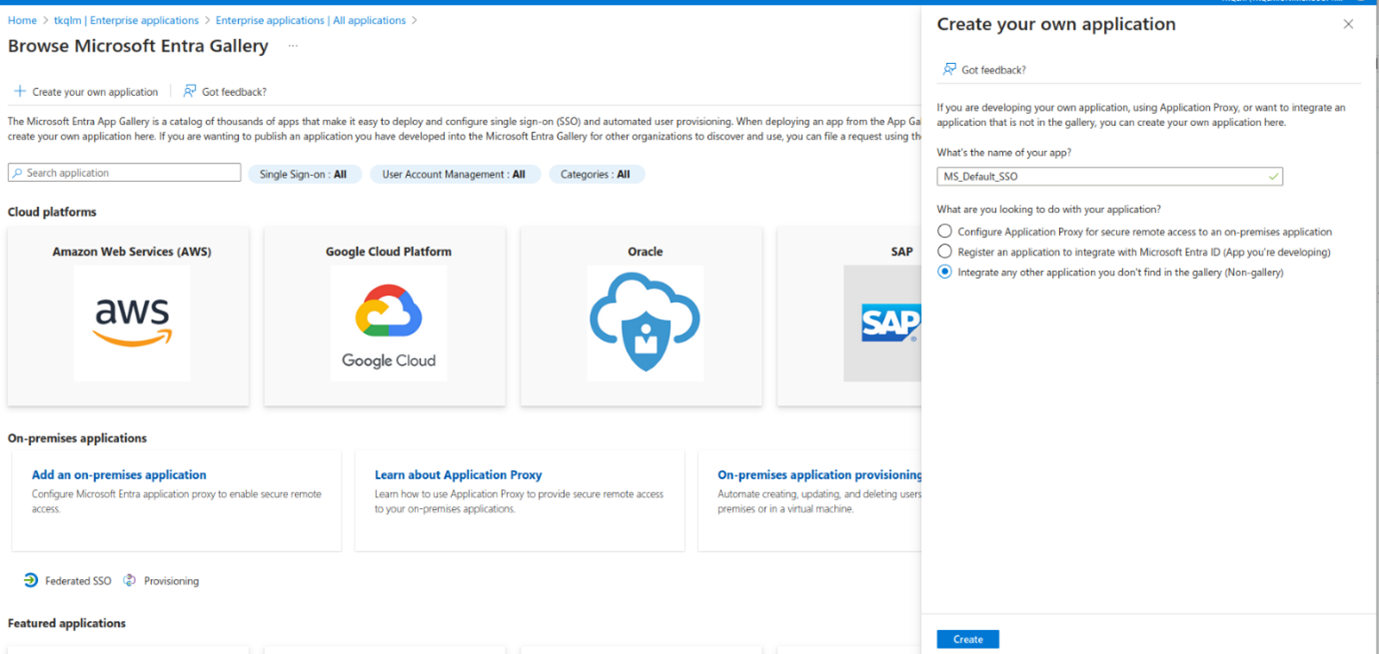This screenshot has width=1379, height=654.
Task: Click the What's the name of your app? label
Action: click(x=1004, y=153)
